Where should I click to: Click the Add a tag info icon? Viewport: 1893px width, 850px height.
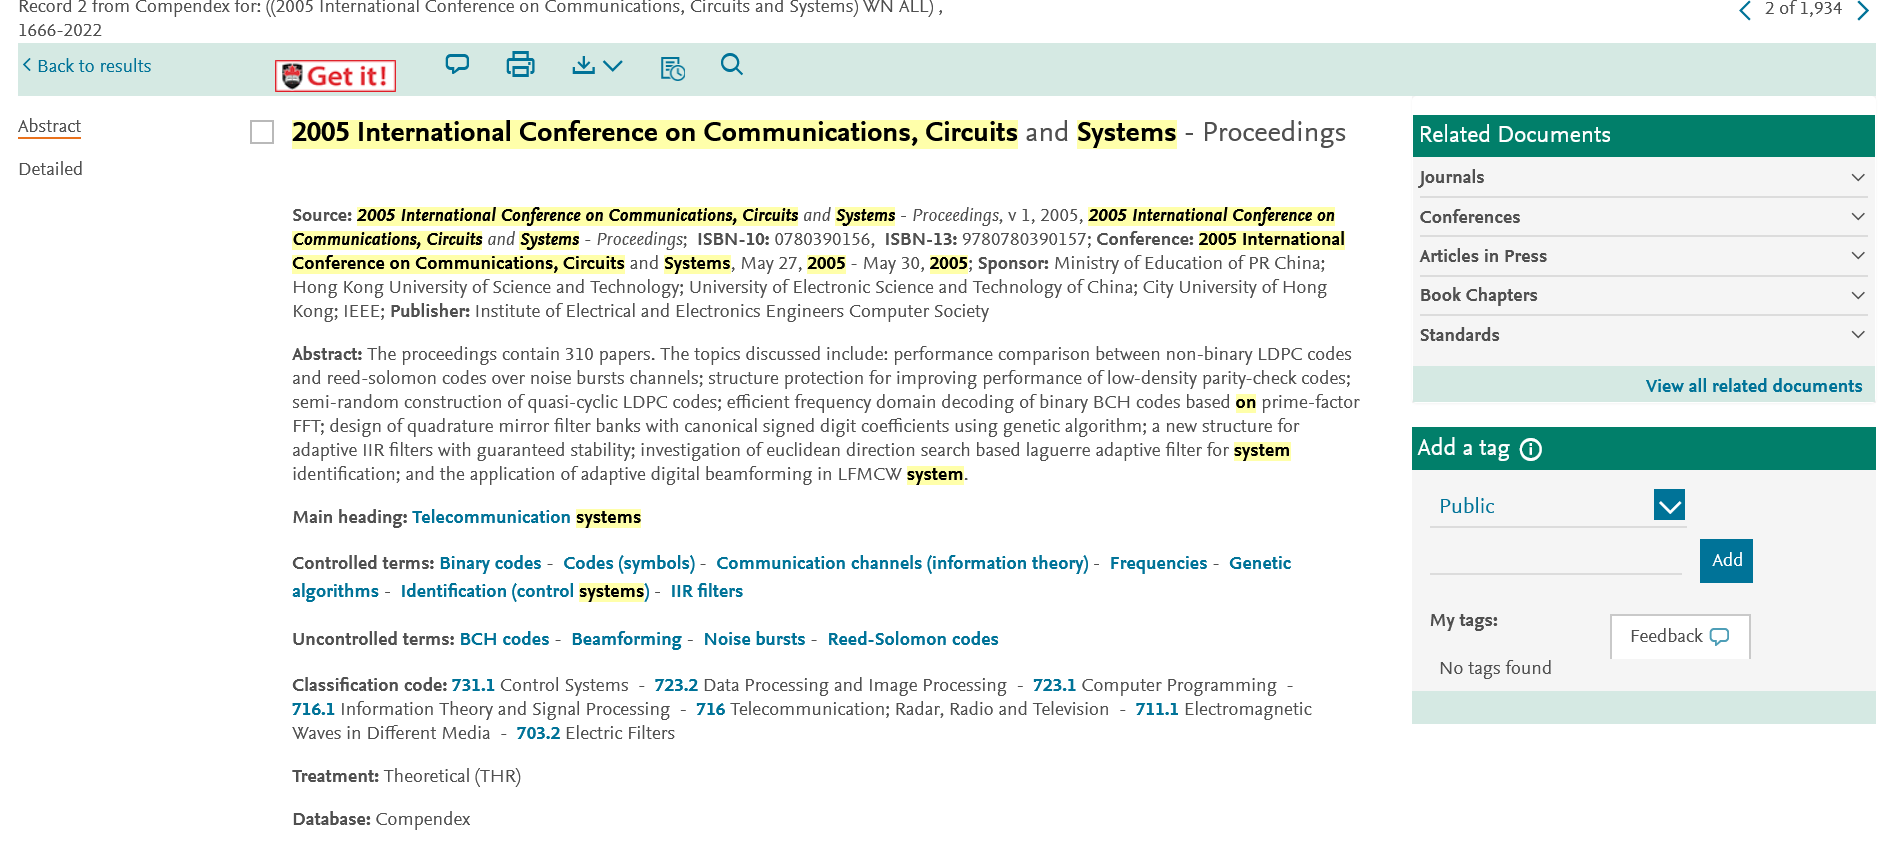1531,449
